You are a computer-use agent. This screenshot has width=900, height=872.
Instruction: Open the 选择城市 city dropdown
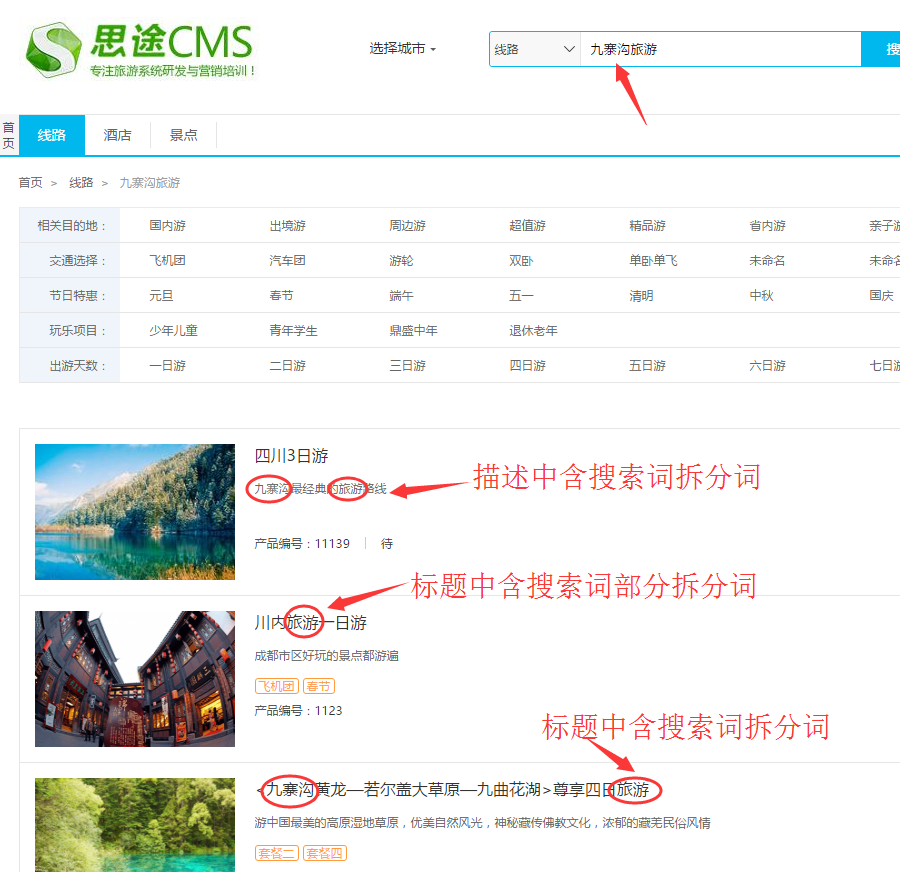click(402, 48)
